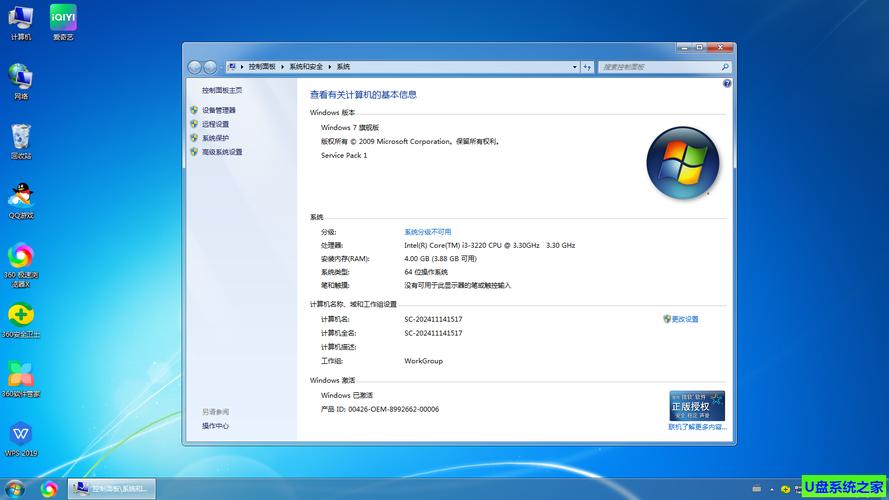Click the Service Pack 1 text

coord(344,155)
